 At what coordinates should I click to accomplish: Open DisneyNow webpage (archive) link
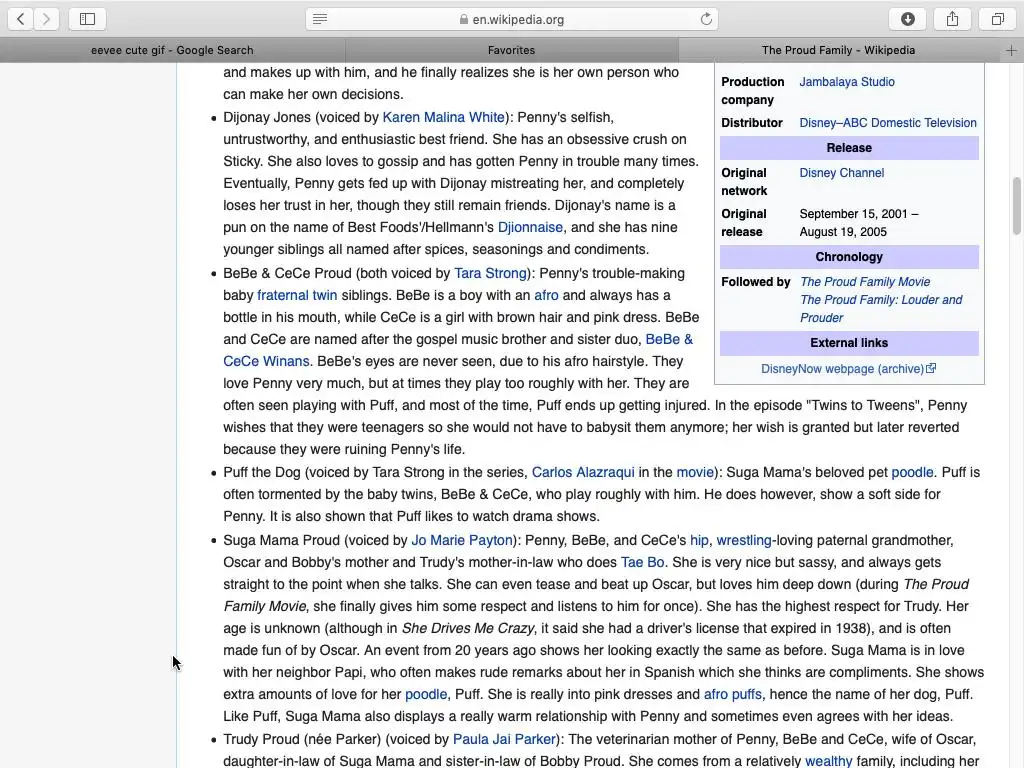point(842,369)
